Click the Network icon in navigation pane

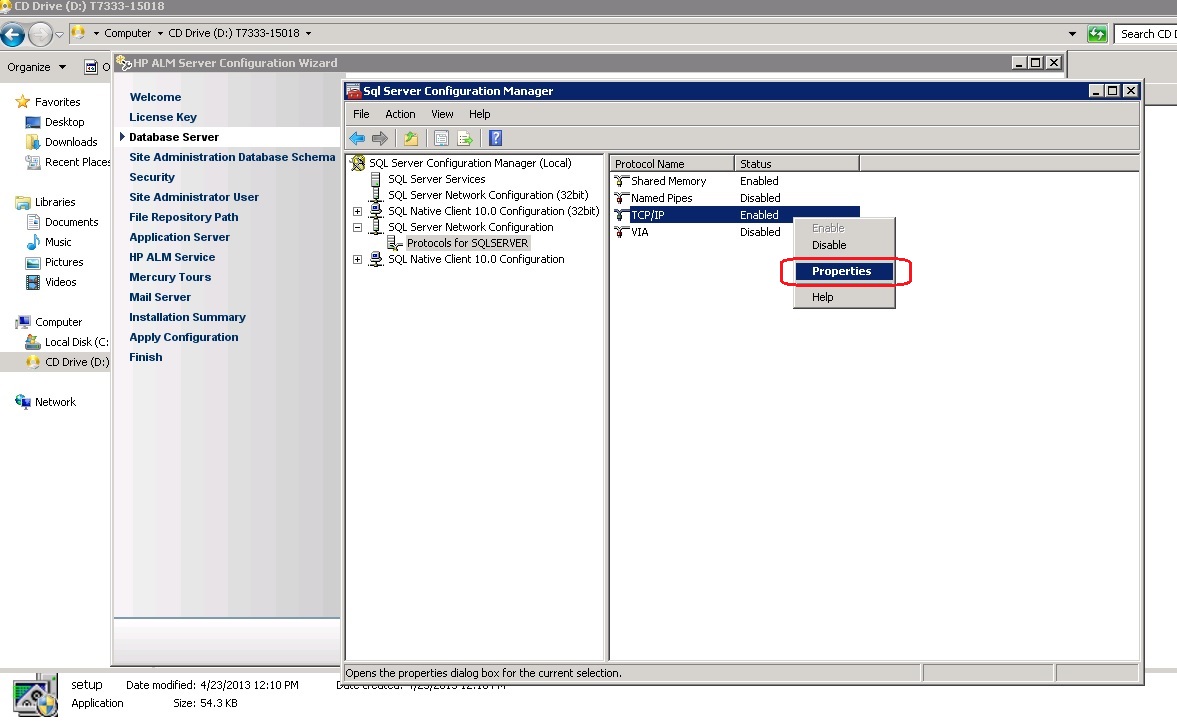point(23,402)
